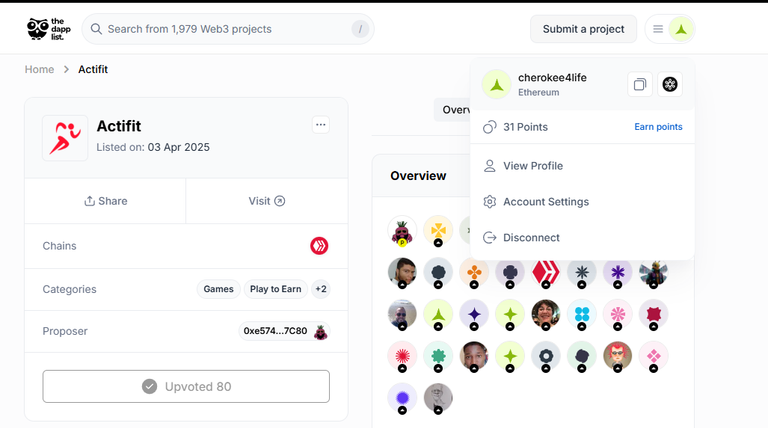Open the hamburger account menu in header

coord(658,29)
